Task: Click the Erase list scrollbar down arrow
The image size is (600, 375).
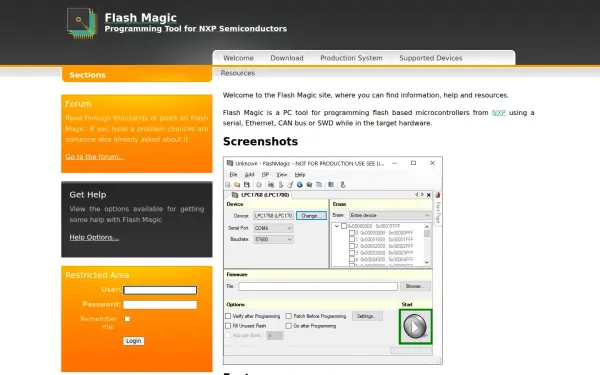Action: click(x=427, y=262)
